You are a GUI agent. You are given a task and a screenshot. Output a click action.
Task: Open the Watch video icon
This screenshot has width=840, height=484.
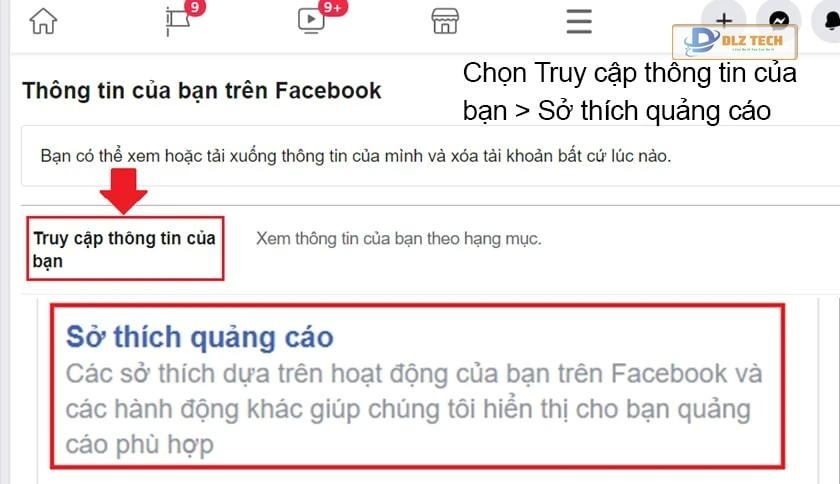[311, 21]
